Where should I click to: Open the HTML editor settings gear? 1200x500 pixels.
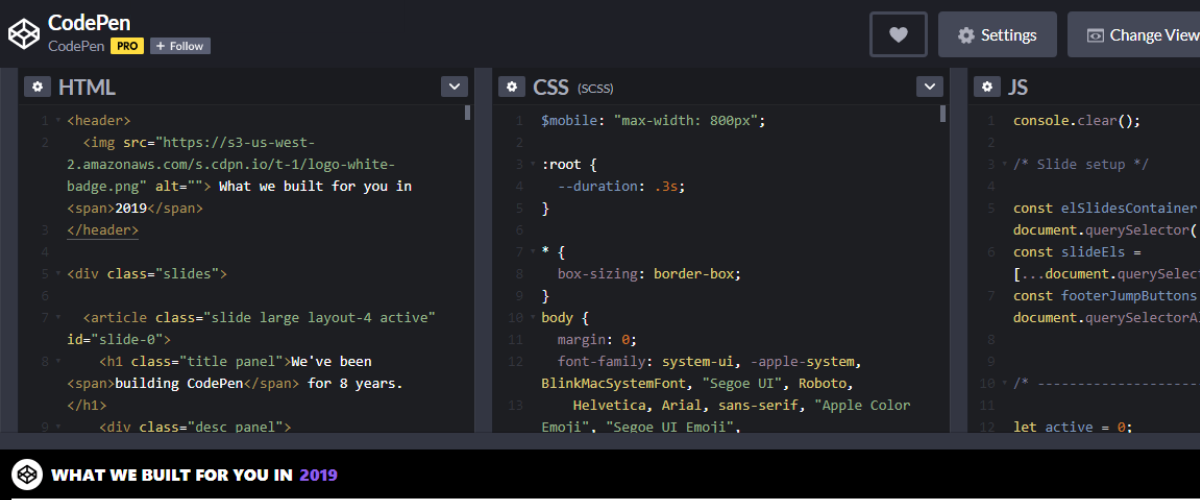point(37,87)
